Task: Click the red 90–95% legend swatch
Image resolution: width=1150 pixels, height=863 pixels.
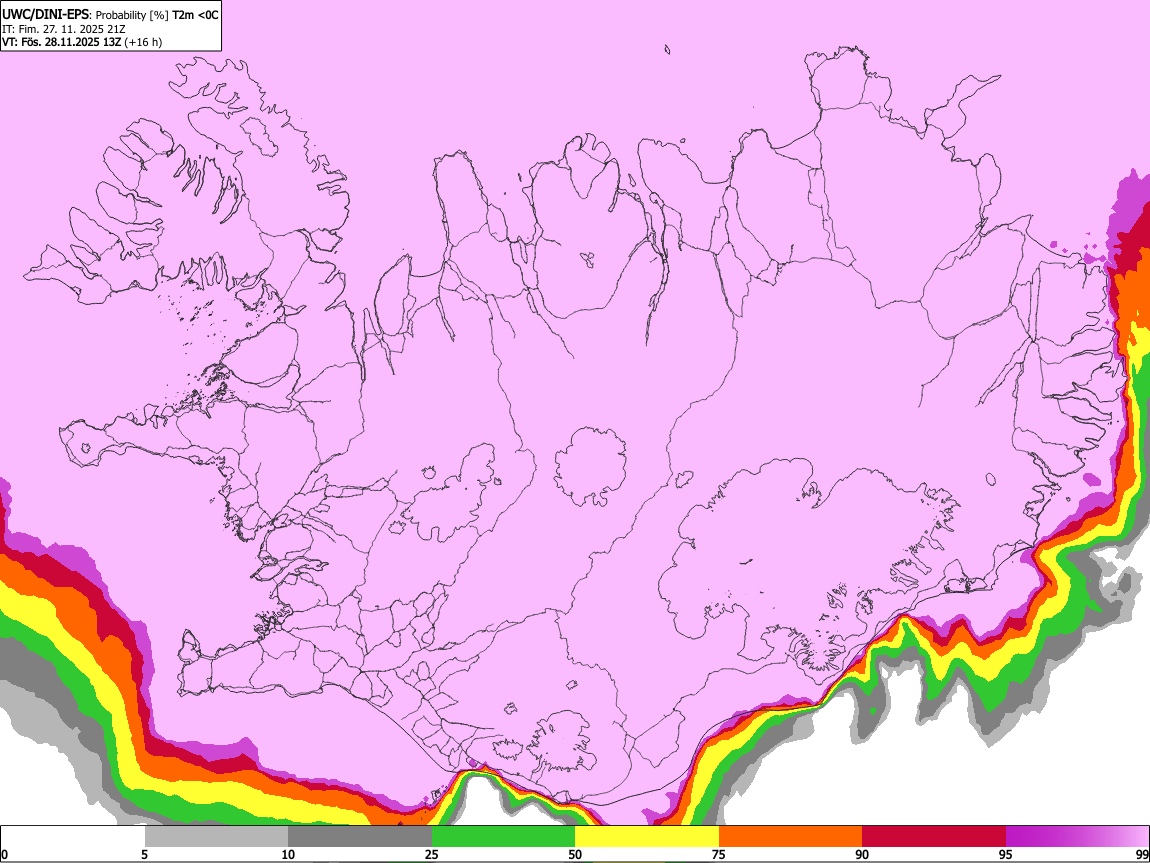Action: [x=934, y=836]
